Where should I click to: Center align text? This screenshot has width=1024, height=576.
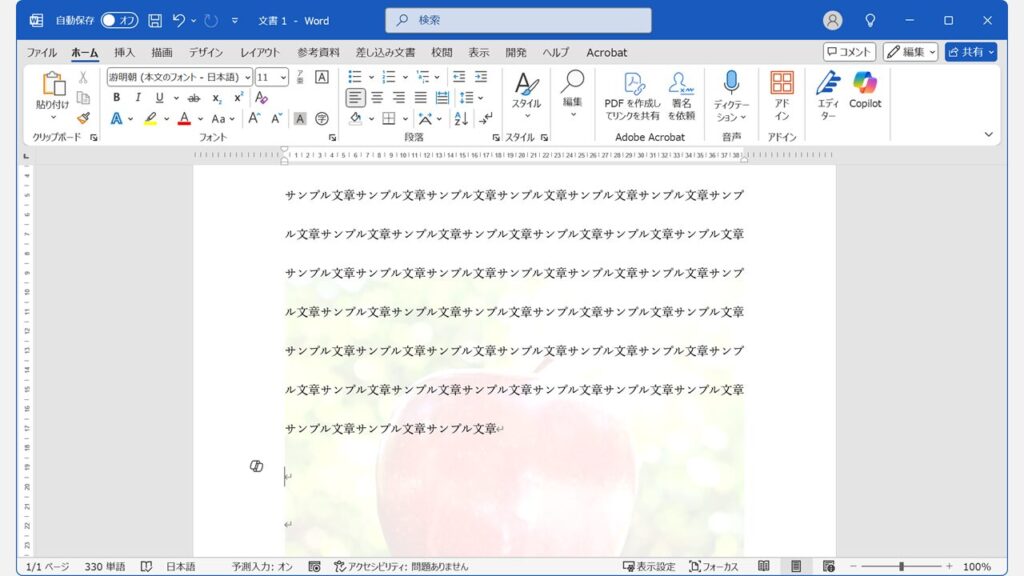pos(377,98)
